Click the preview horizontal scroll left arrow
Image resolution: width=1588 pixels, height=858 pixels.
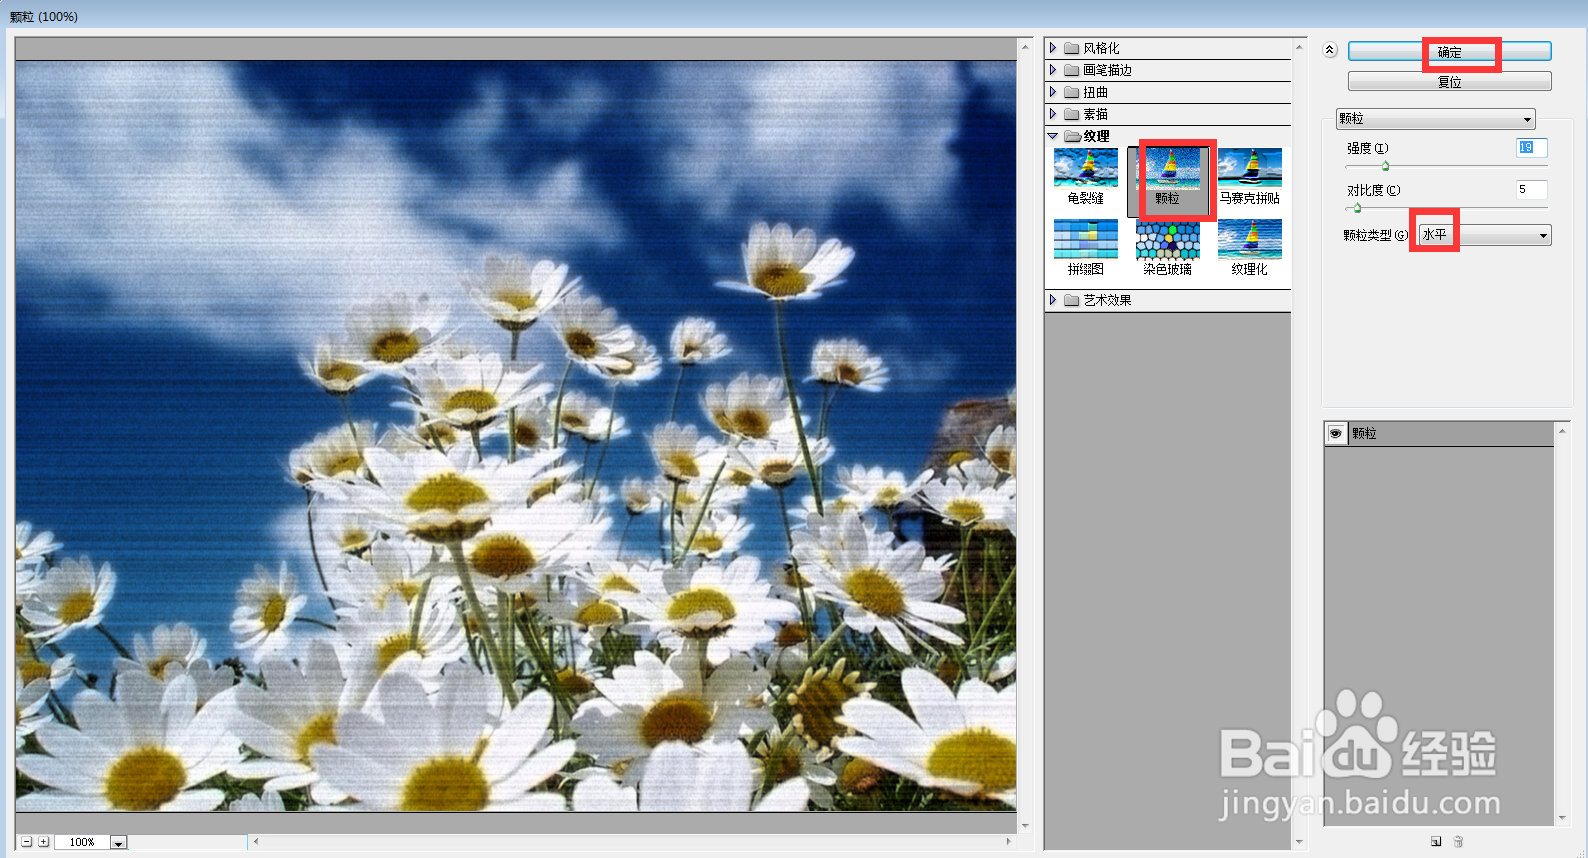[256, 842]
